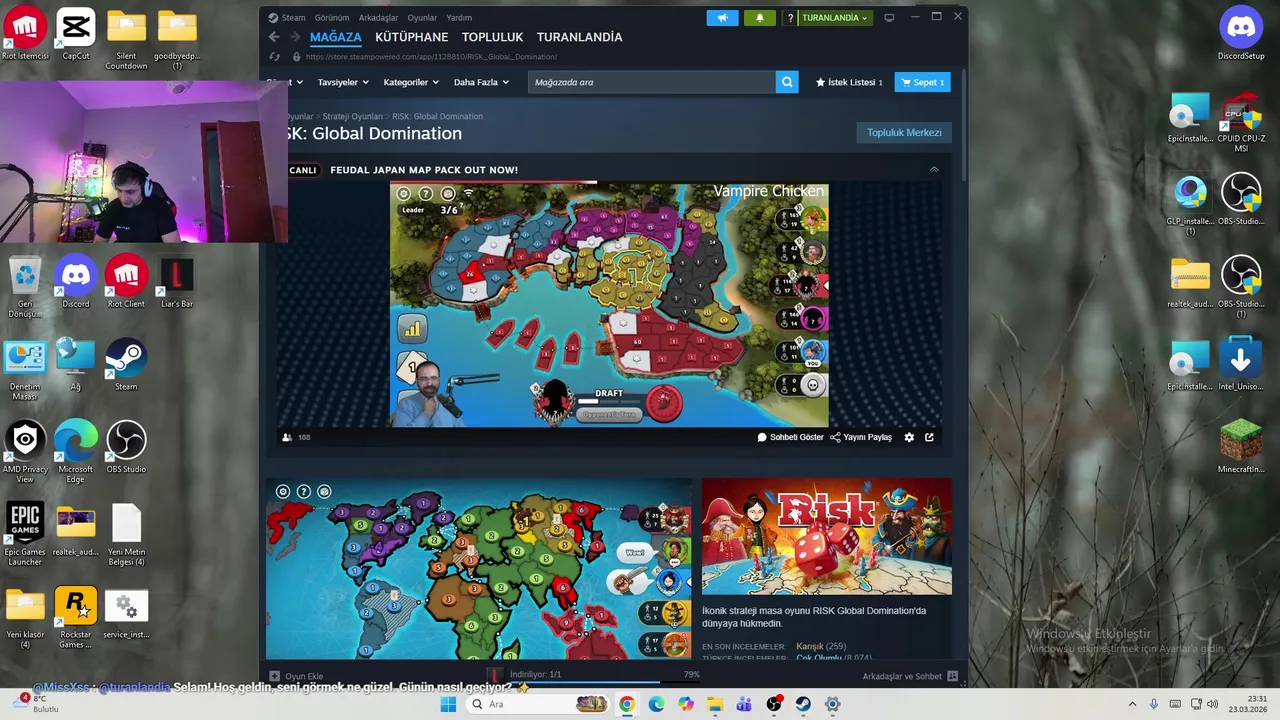
Task: Switch to KÜTÜPHANE tab
Action: point(411,37)
